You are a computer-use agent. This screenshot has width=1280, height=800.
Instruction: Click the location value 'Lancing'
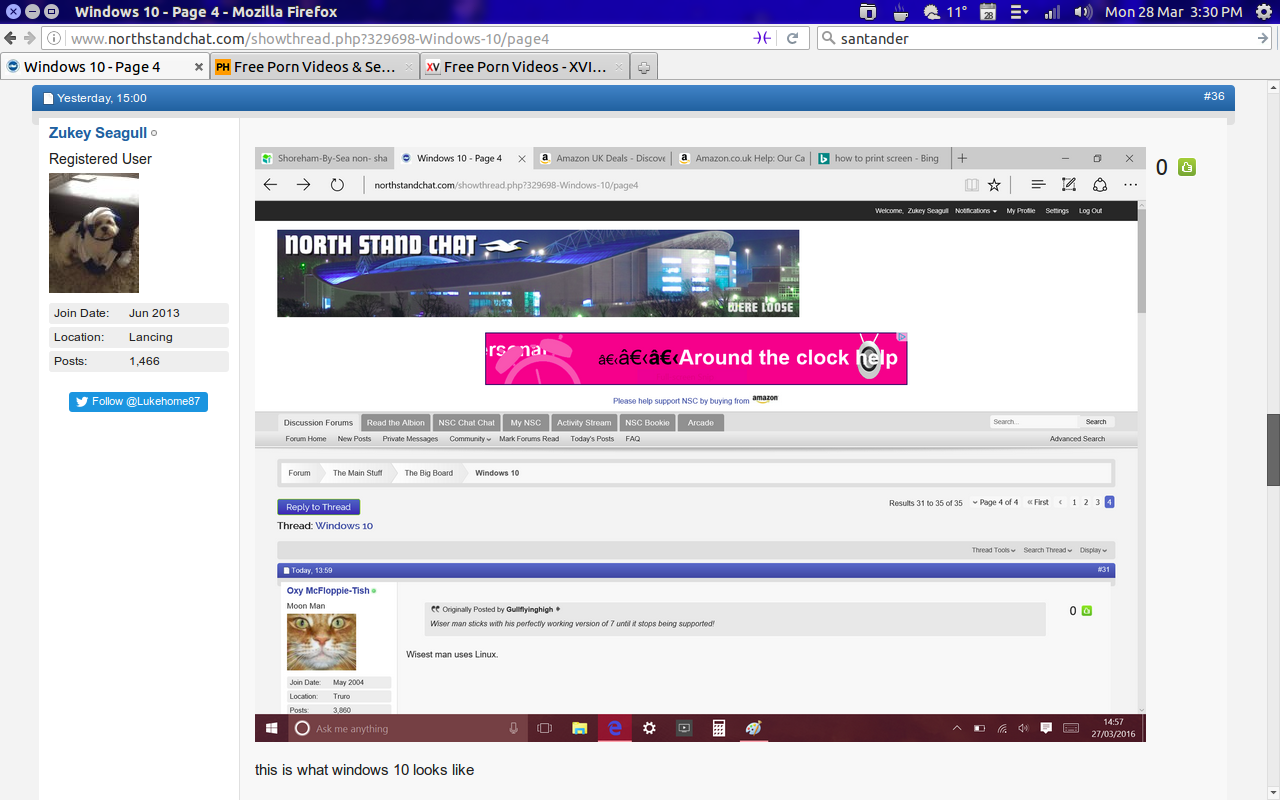[x=151, y=337]
